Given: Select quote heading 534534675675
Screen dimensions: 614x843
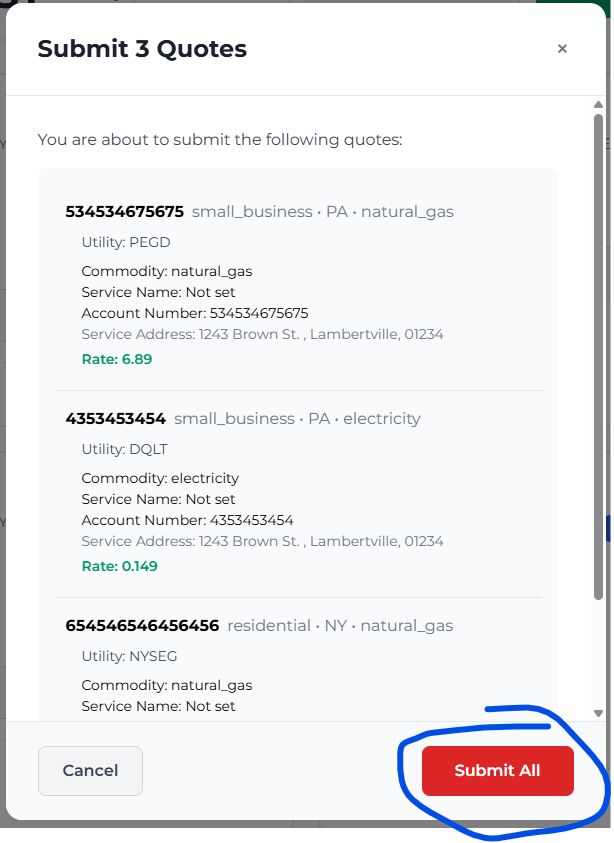Looking at the screenshot, I should tap(125, 212).
